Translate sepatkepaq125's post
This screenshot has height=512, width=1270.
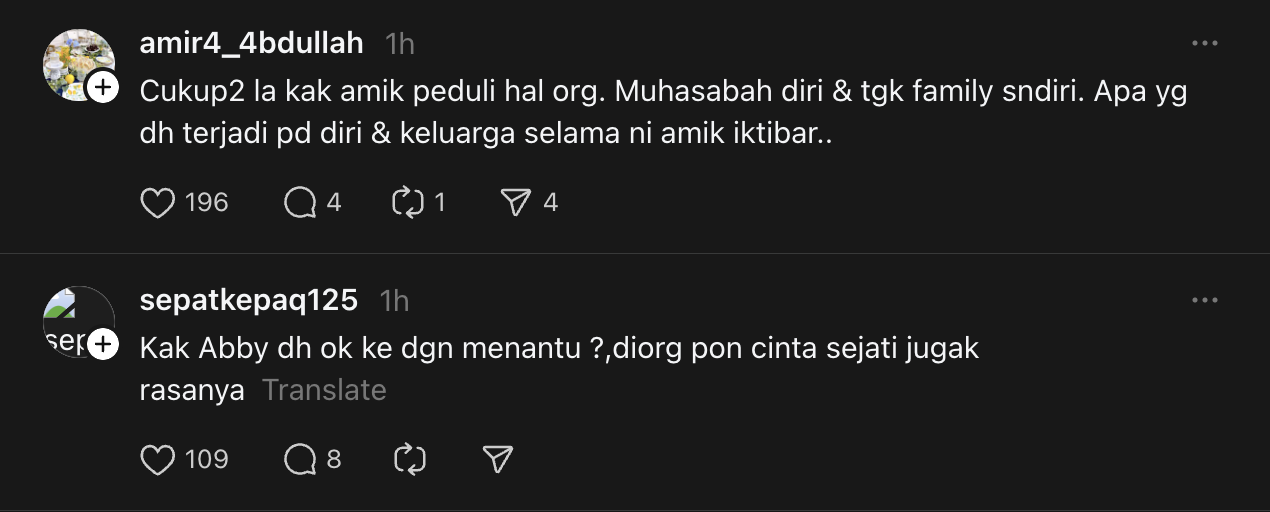tap(324, 390)
